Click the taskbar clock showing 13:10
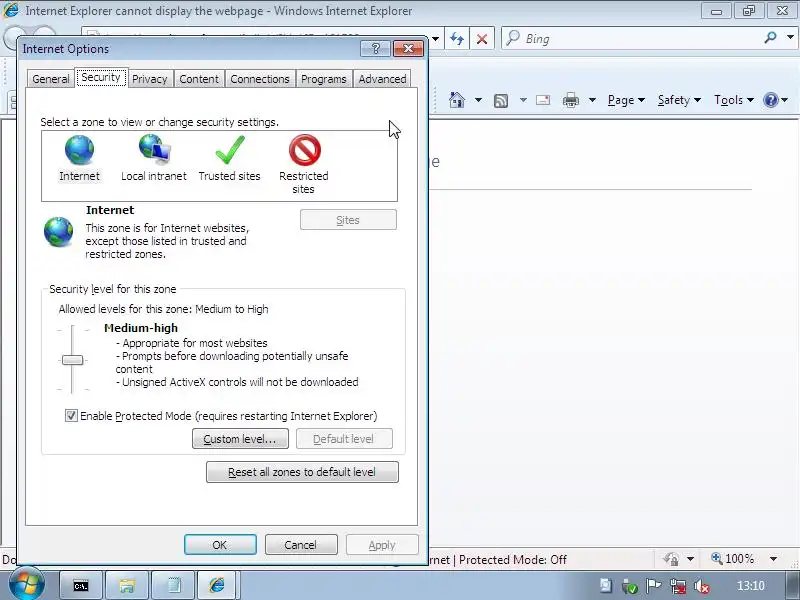The image size is (800, 600). (751, 586)
